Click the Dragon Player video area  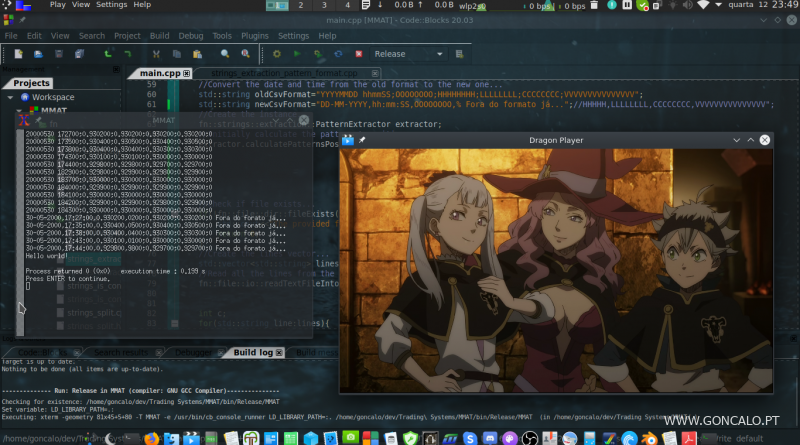click(556, 270)
